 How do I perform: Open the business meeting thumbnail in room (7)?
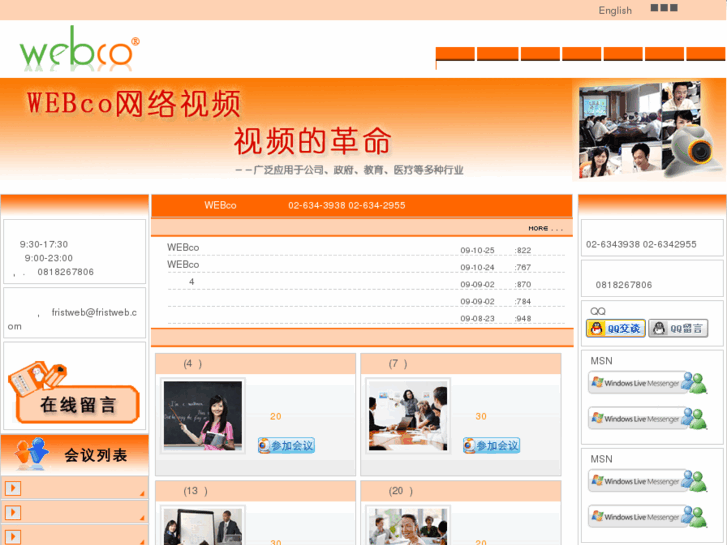click(x=408, y=416)
